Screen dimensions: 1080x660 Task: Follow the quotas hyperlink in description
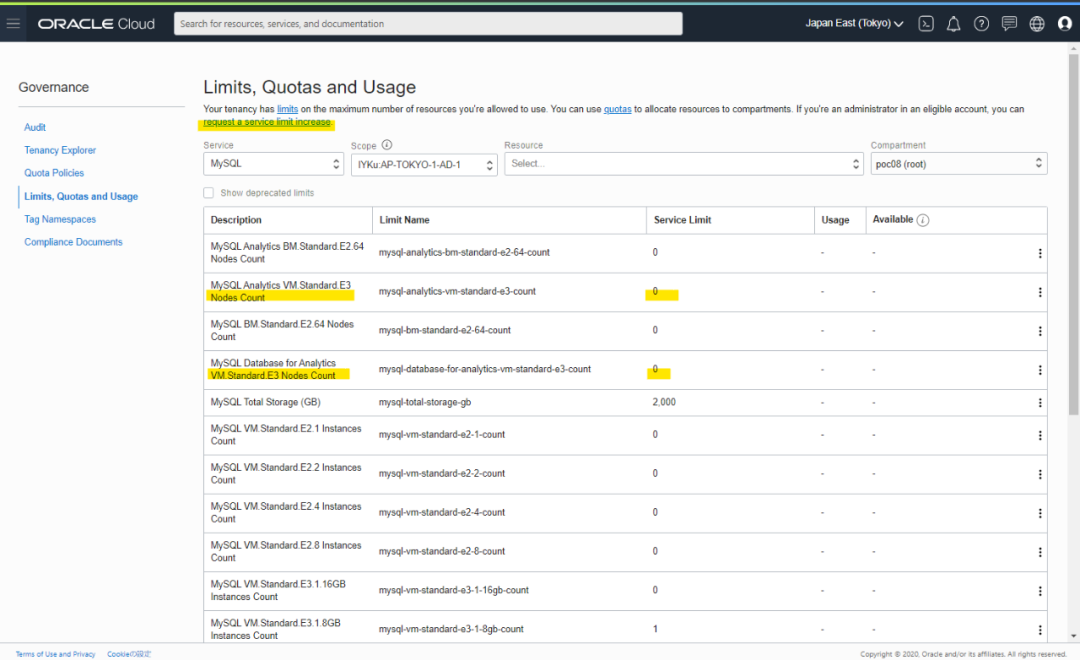coord(617,109)
